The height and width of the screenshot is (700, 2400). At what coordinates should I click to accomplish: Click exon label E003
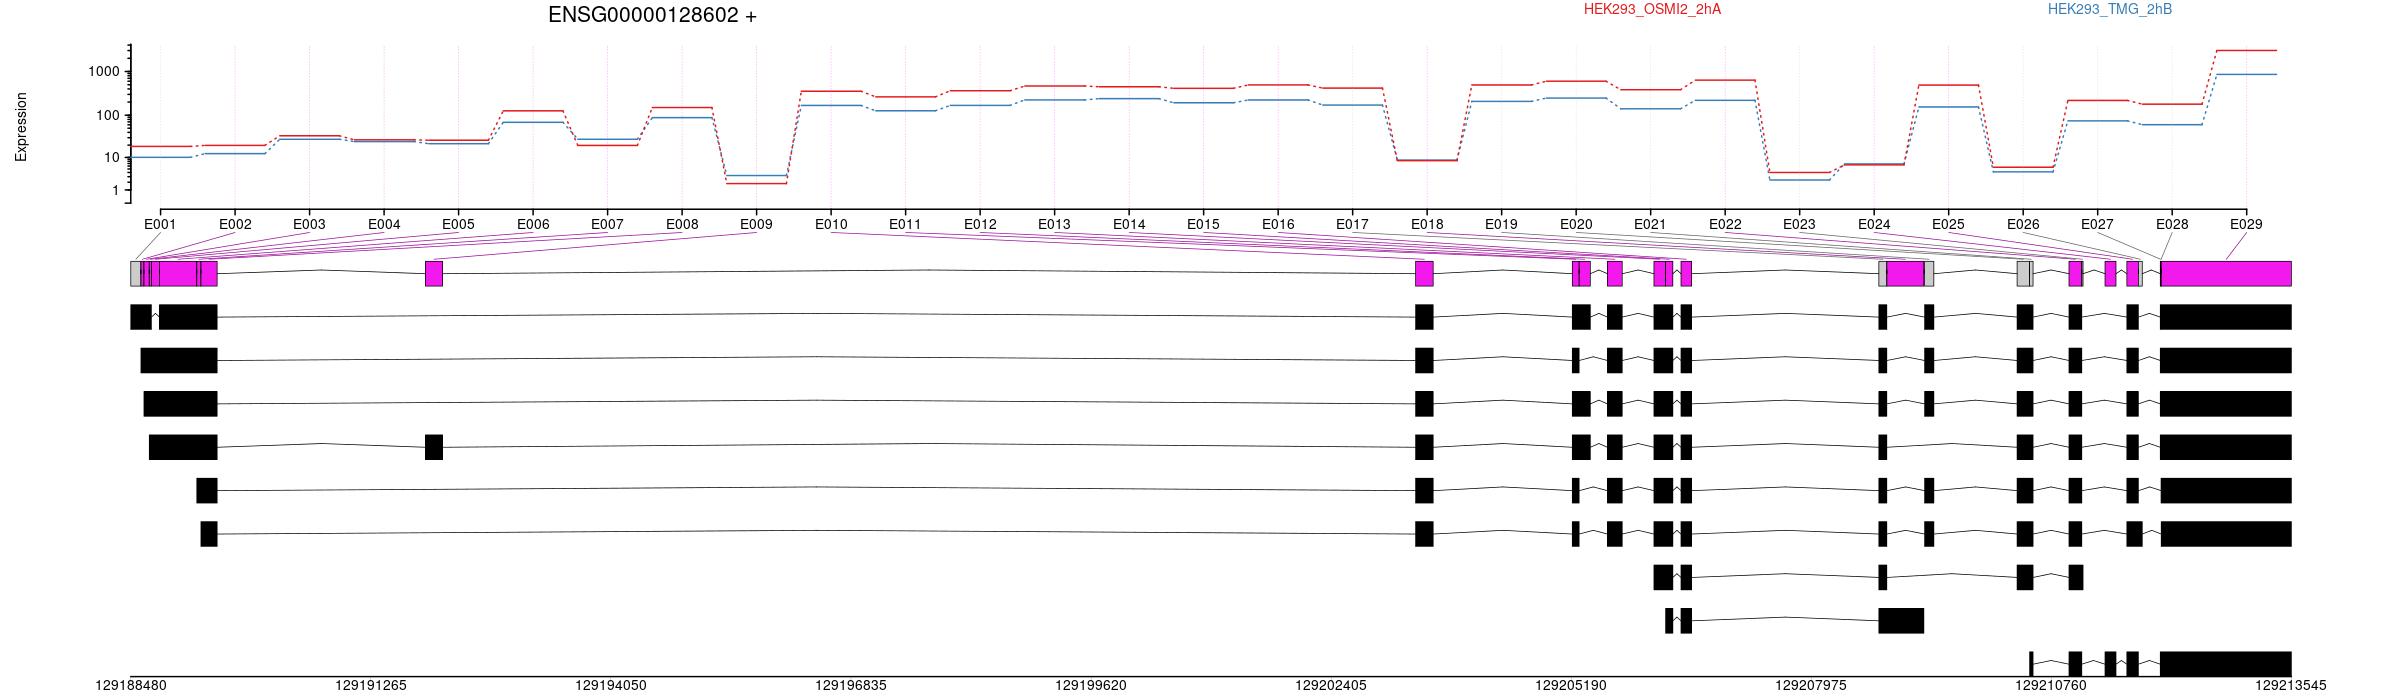pyautogui.click(x=309, y=224)
